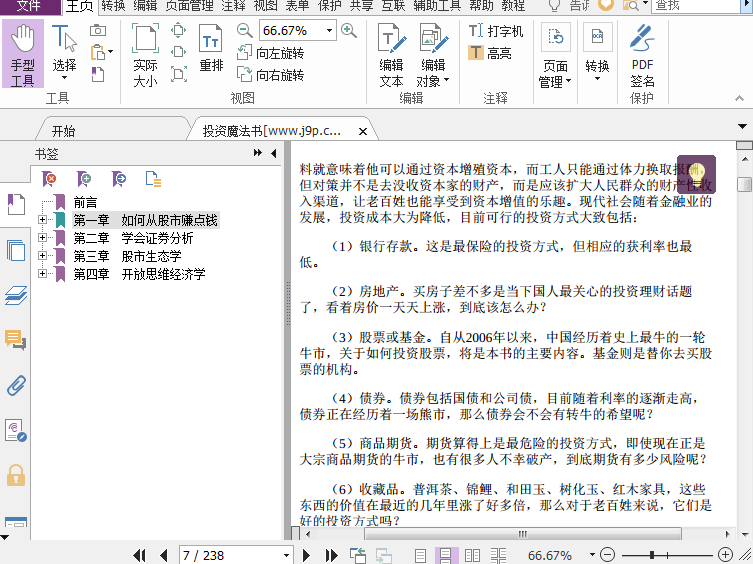Open the File (文件) menu
This screenshot has height=564, width=753.
(29, 6)
